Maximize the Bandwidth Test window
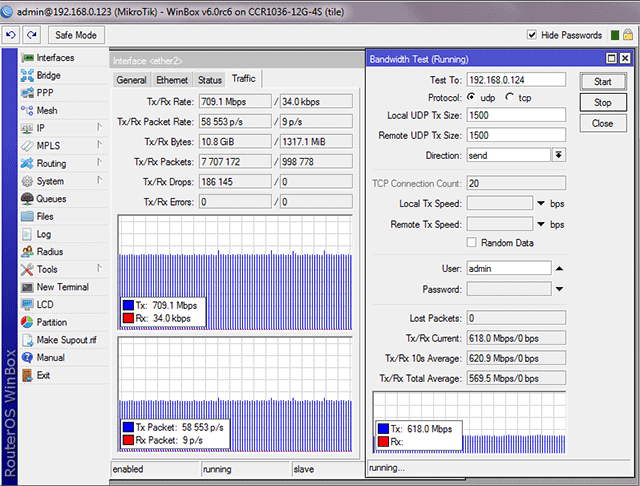Screen dimensions: 640x486 pyautogui.click(x=611, y=58)
